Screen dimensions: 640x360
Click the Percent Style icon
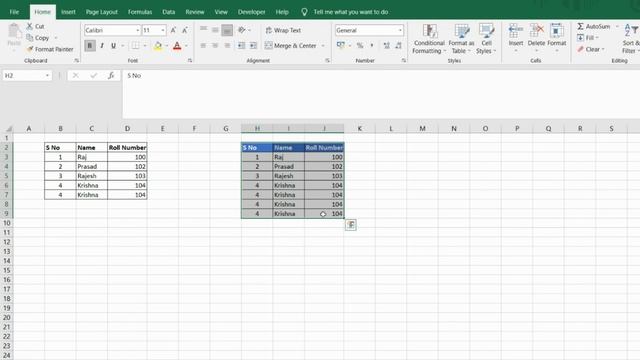pos(360,45)
